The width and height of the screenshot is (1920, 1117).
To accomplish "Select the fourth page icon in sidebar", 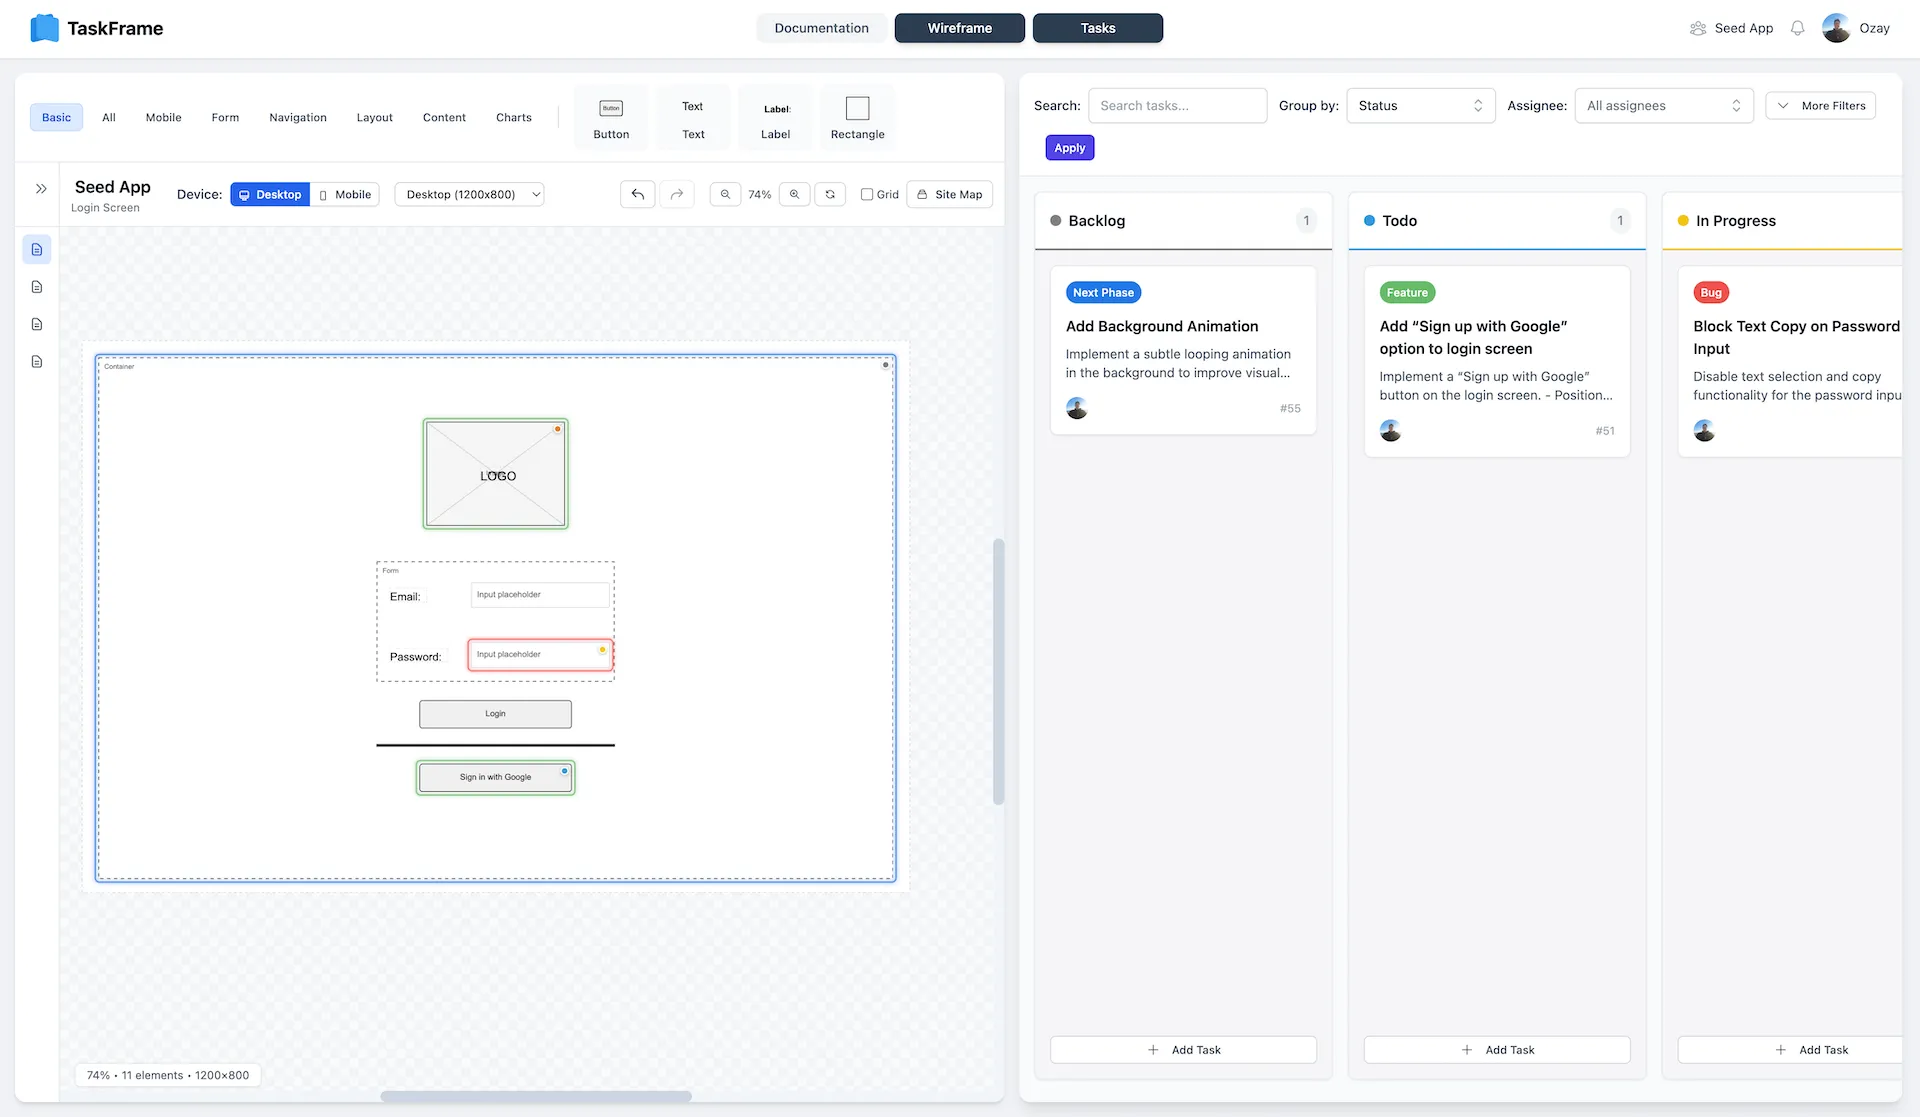I will click(x=37, y=361).
